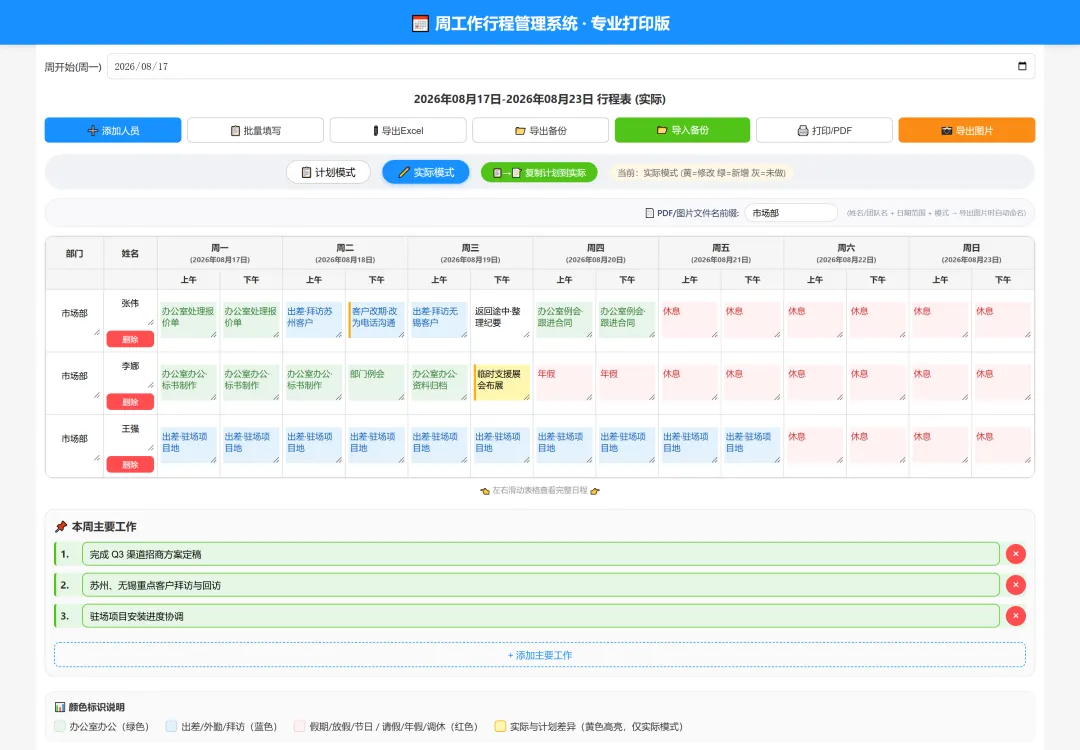The height and width of the screenshot is (750, 1080).
Task: Open the 批量填写 clipboard button
Action: pyautogui.click(x=255, y=130)
